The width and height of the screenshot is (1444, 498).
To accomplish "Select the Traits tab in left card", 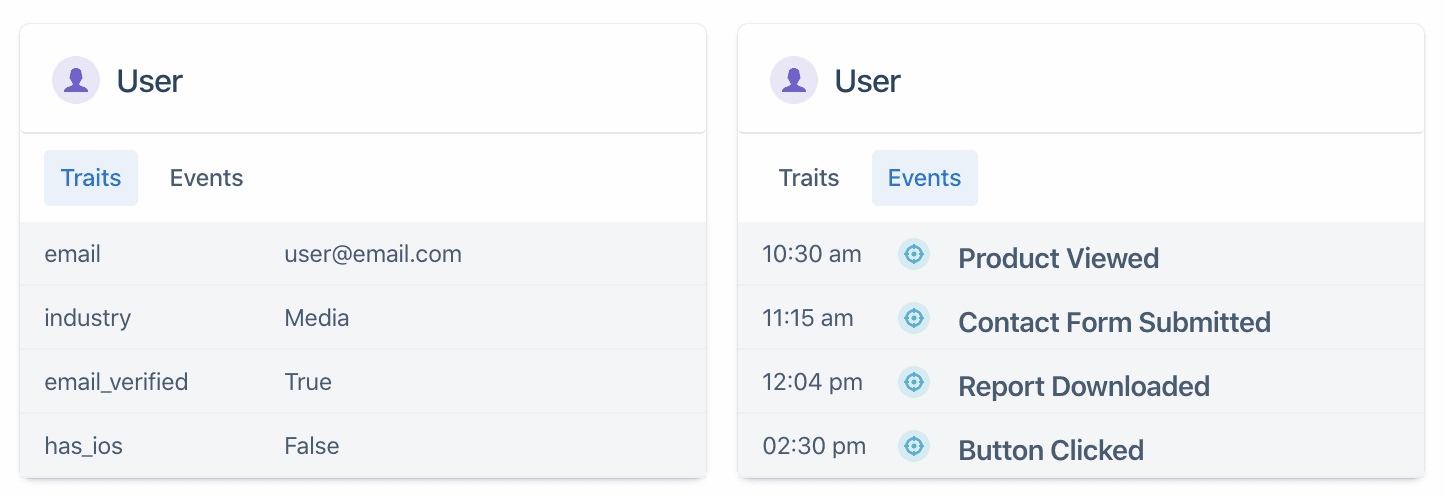I will [x=91, y=178].
